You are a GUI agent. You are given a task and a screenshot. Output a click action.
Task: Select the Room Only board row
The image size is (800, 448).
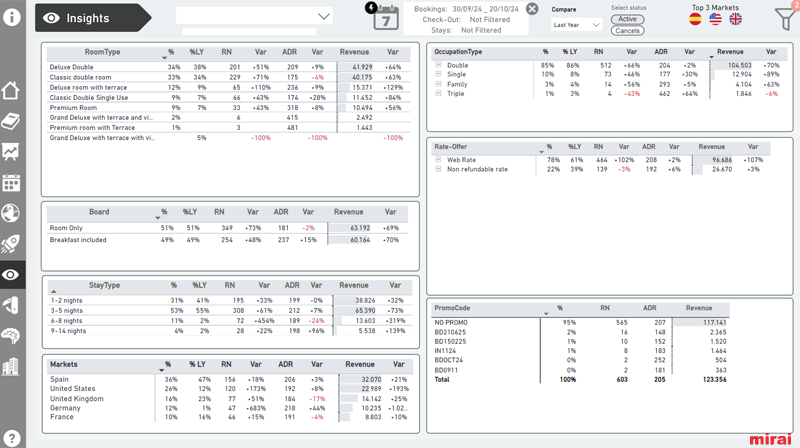[228, 228]
